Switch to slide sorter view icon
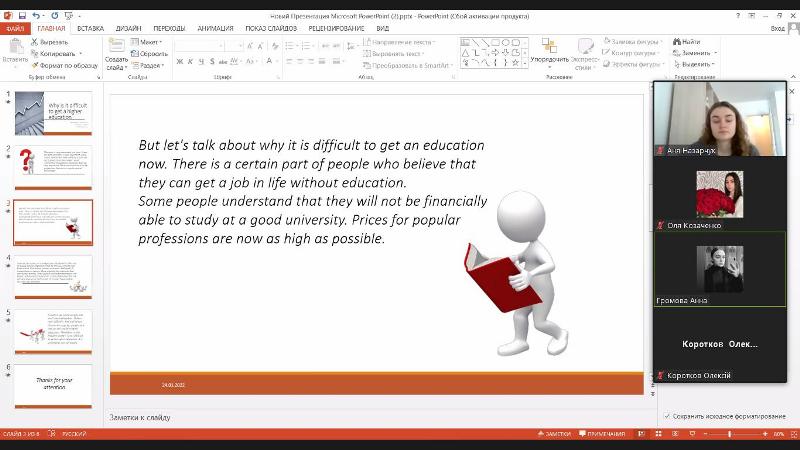 pyautogui.click(x=658, y=434)
